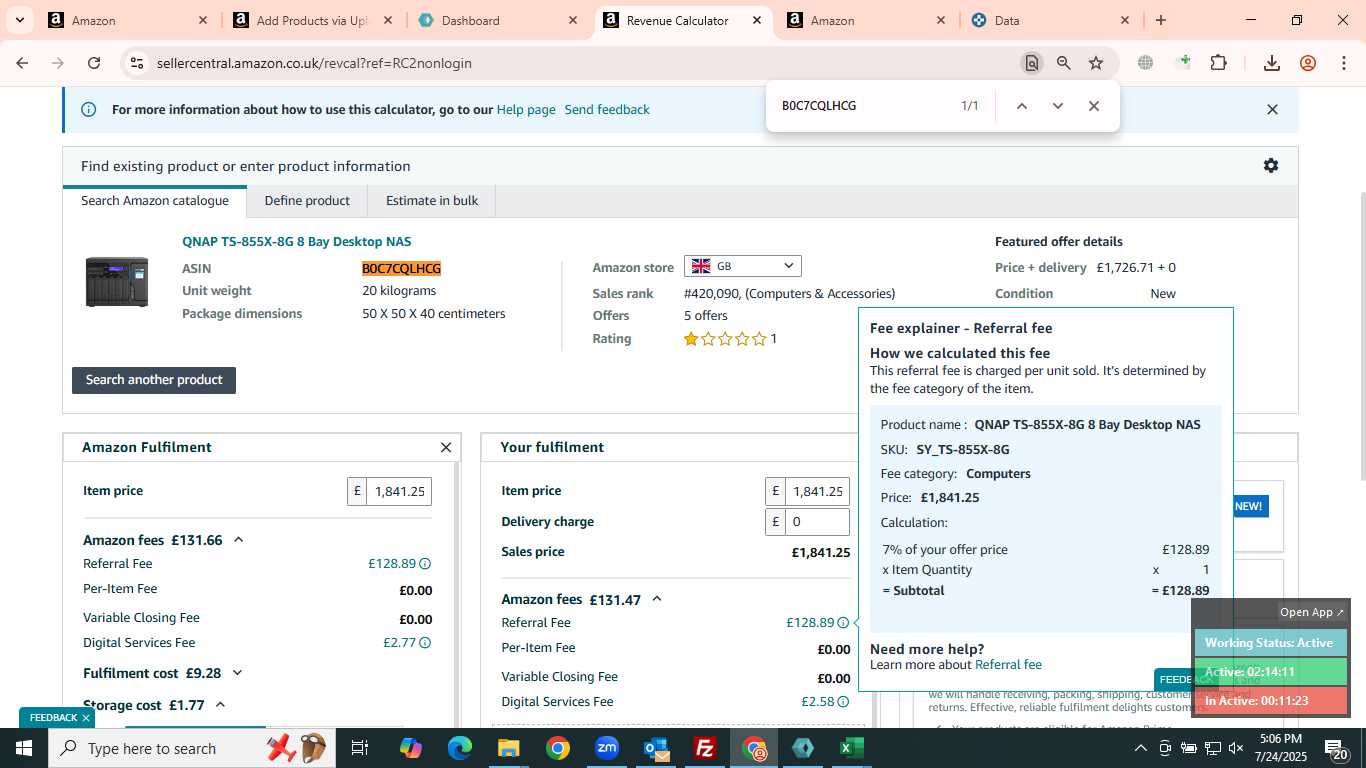
Task: Click the £128.89 Referral Fee amount in Amazon Fulfilment
Action: (x=392, y=564)
